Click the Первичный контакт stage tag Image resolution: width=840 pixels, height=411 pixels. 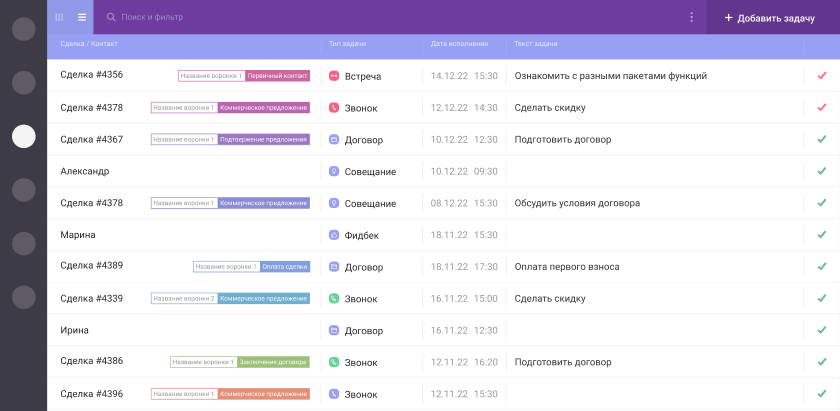click(278, 76)
